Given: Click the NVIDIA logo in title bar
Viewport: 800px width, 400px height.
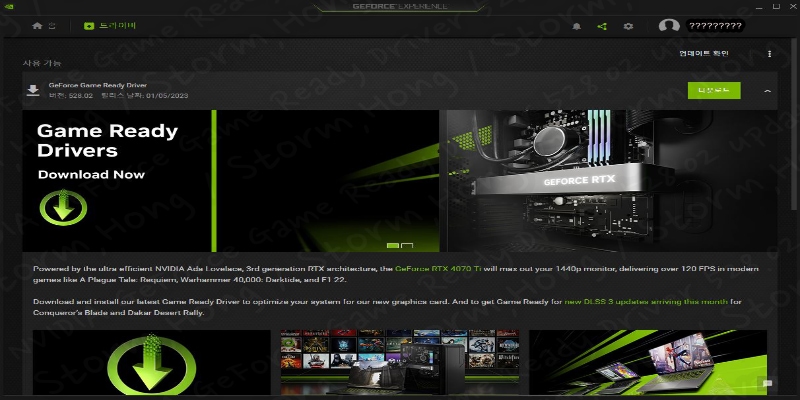Looking at the screenshot, I should [9, 7].
